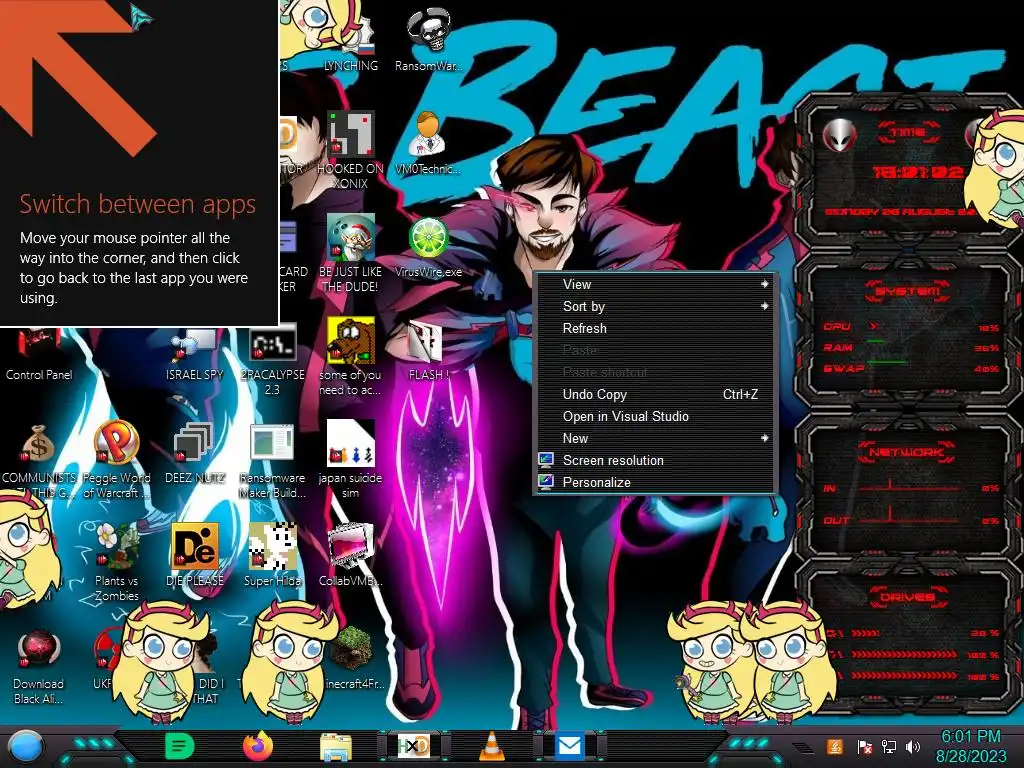Open the FLASH ! desktop icon
Viewport: 1024px width, 768px height.
click(428, 351)
